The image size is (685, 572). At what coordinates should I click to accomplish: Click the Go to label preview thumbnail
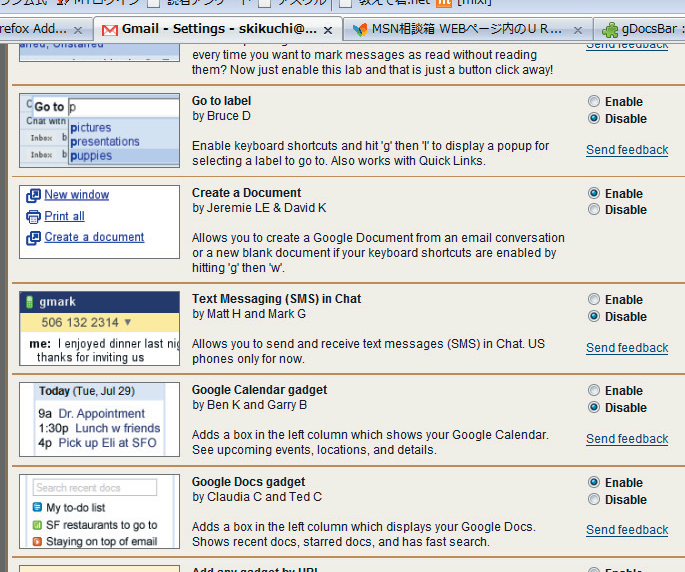[100, 130]
